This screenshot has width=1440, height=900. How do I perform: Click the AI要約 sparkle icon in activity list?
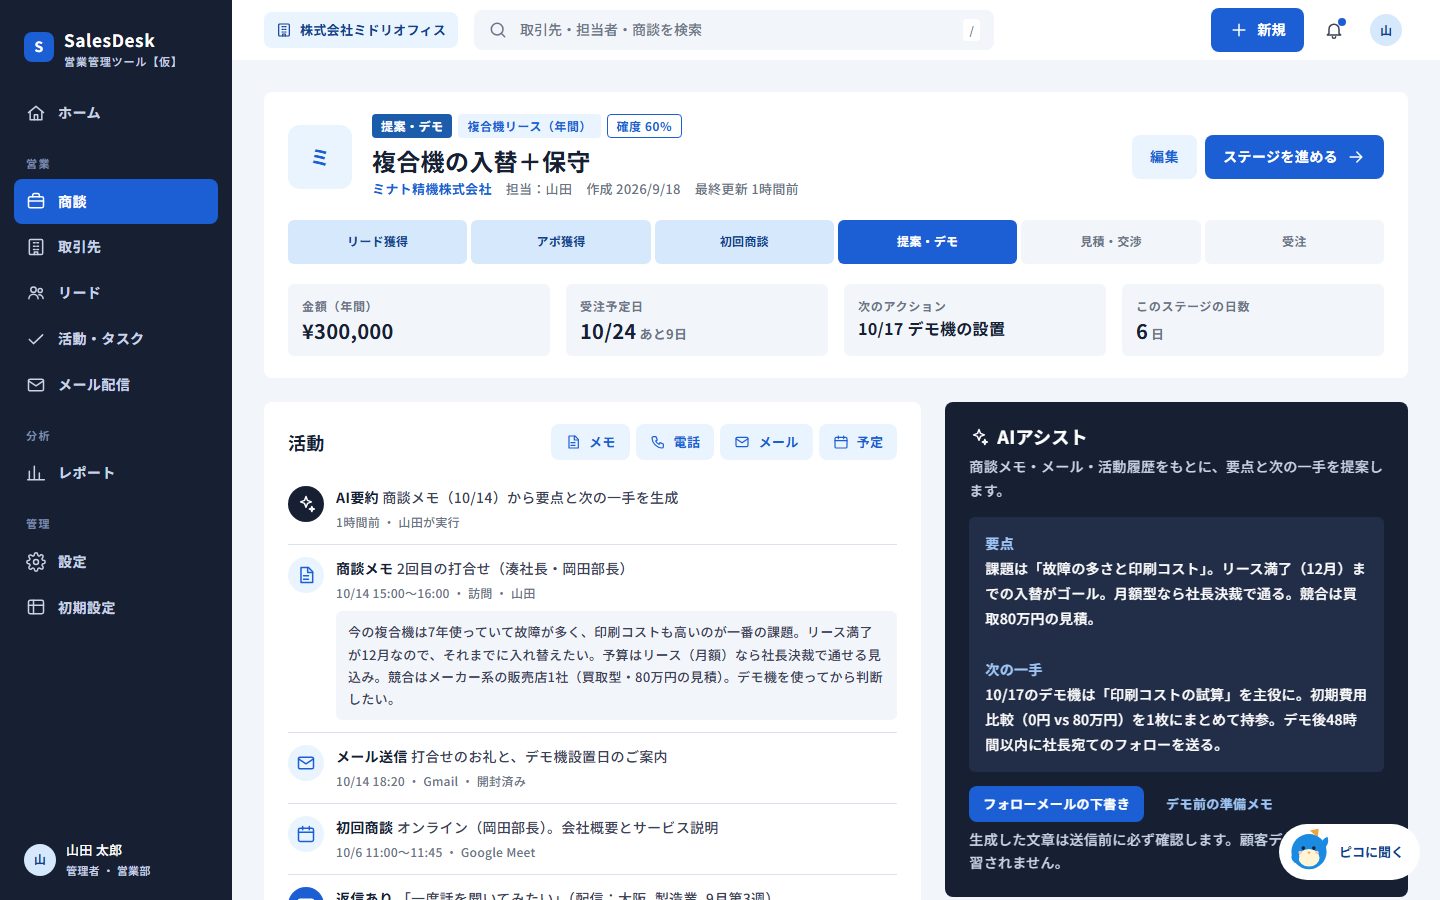tap(306, 504)
